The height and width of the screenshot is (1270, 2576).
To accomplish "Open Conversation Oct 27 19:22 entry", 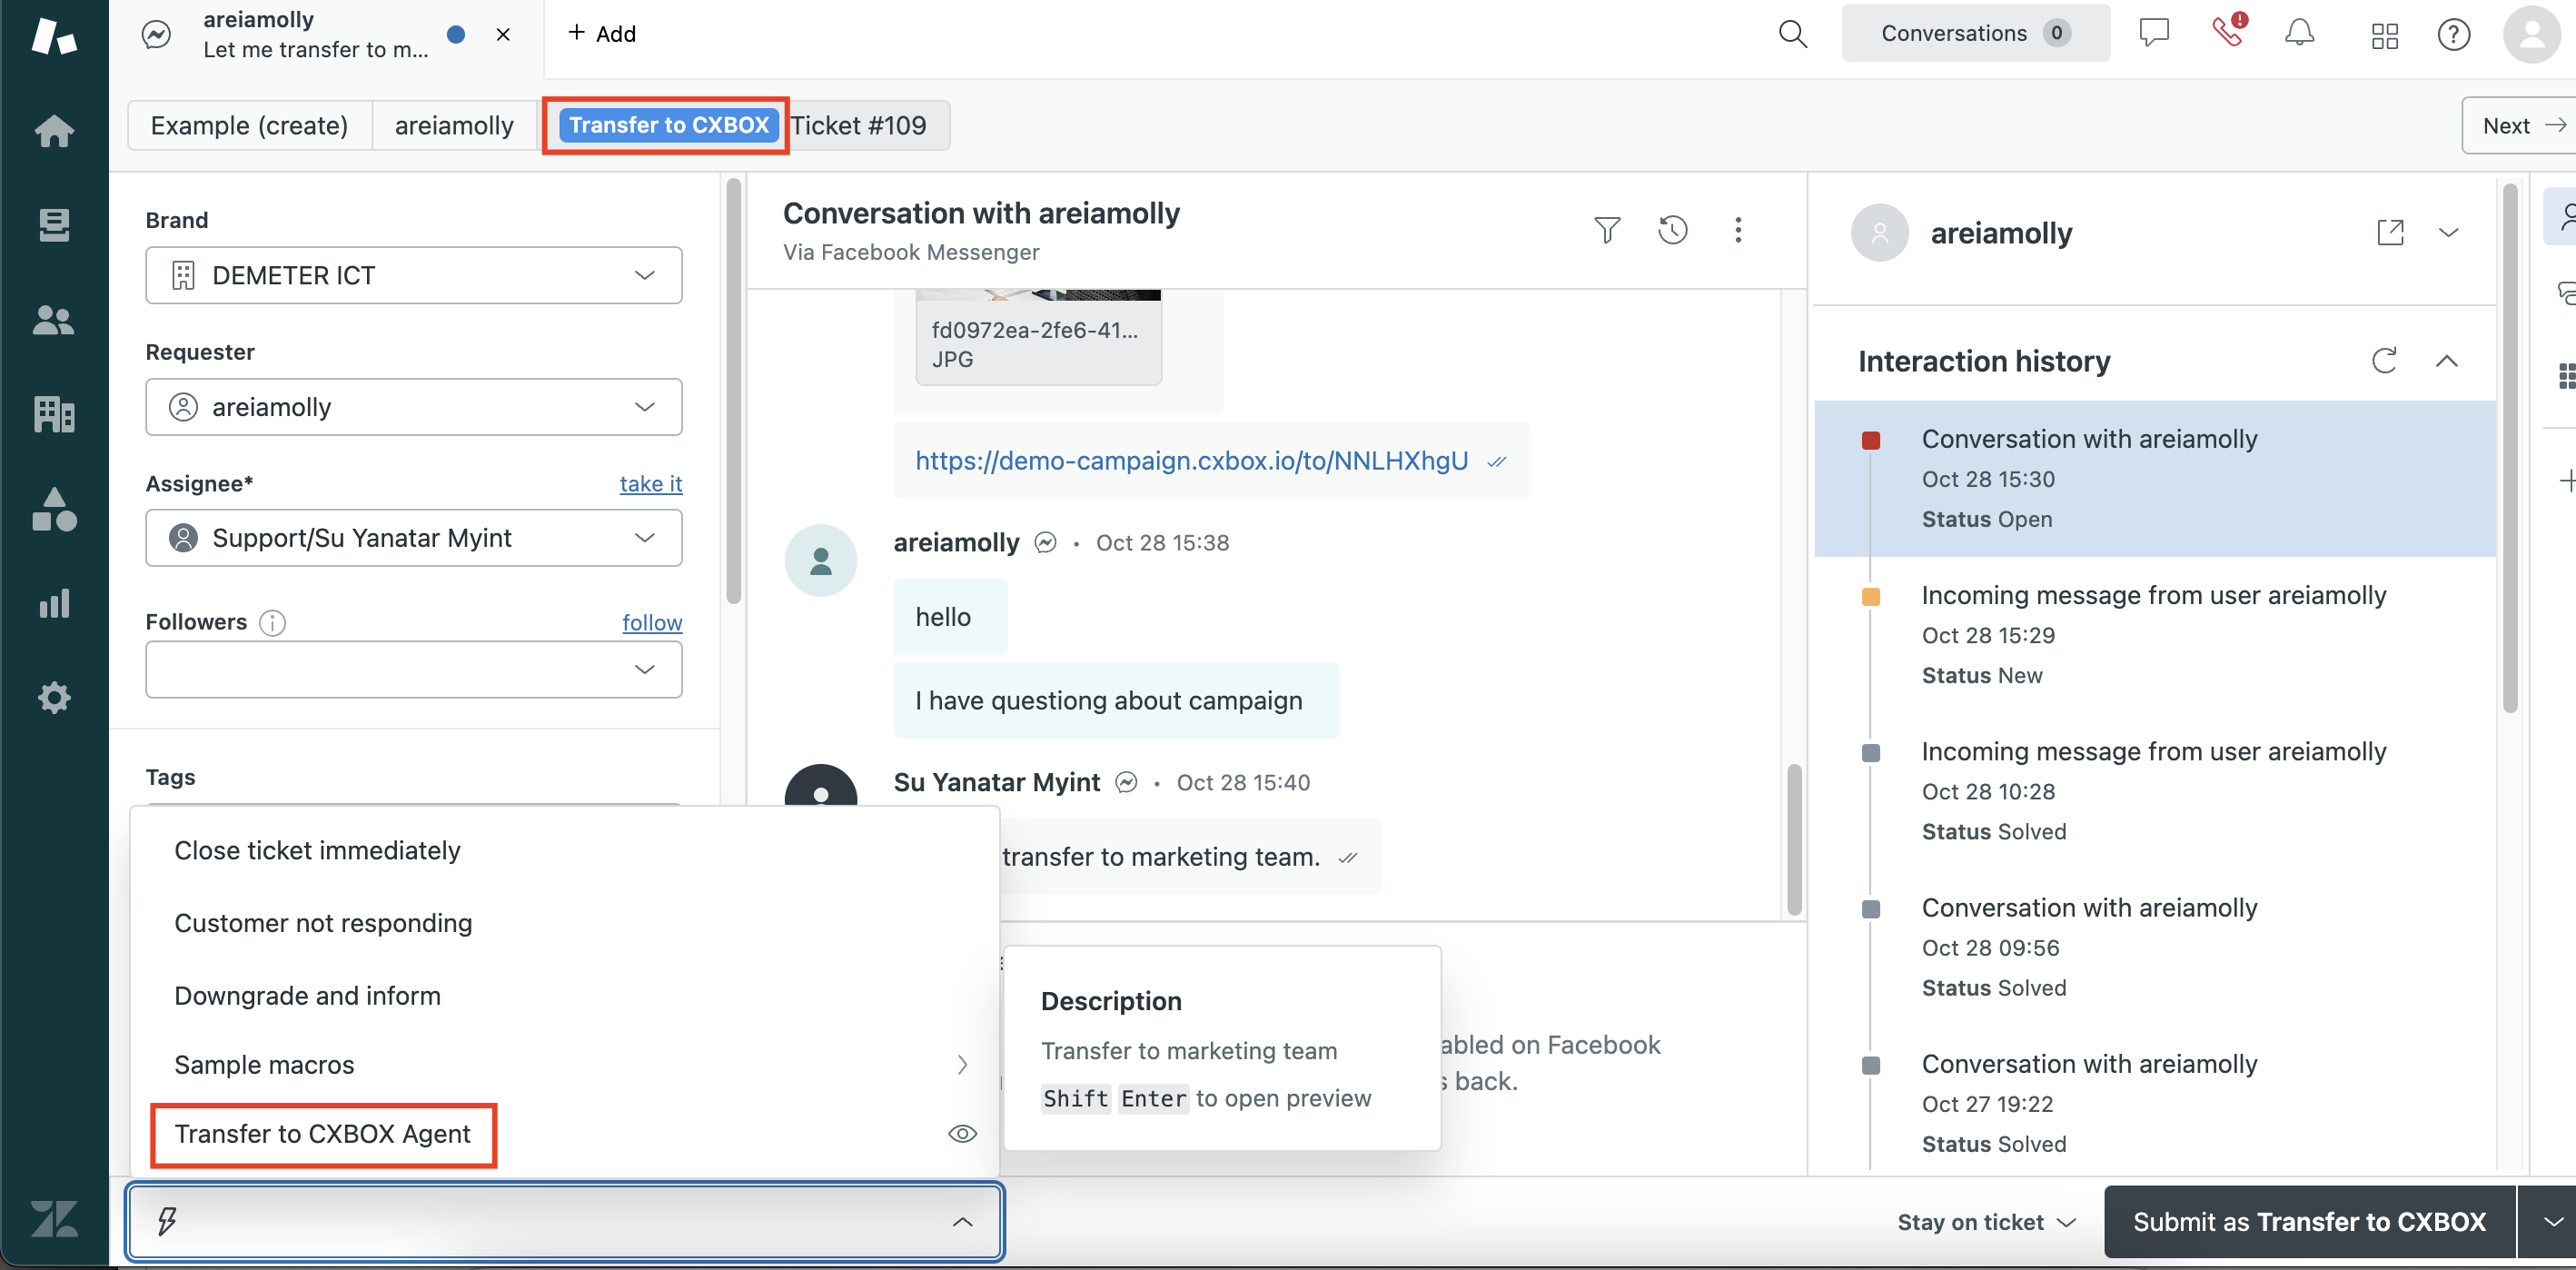I will (2154, 1103).
